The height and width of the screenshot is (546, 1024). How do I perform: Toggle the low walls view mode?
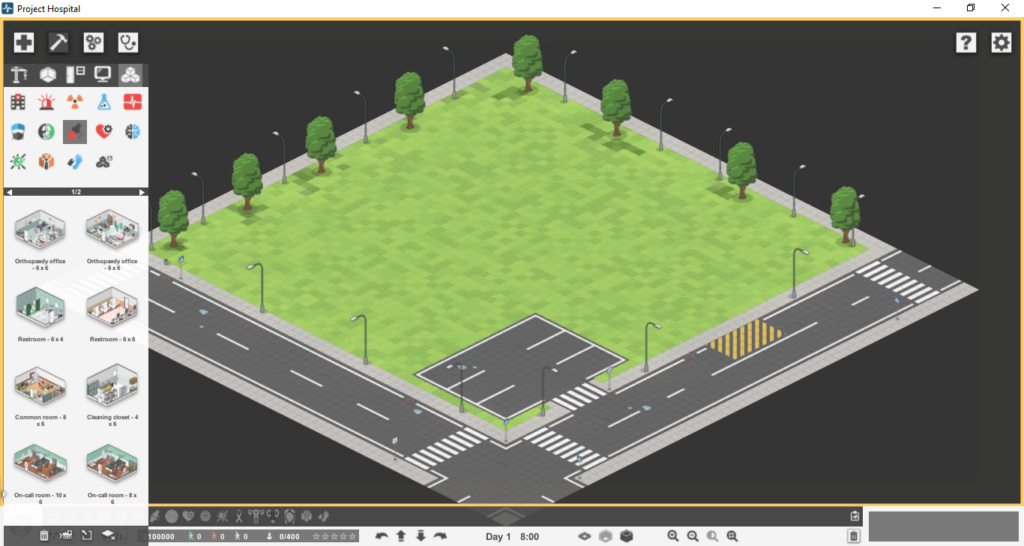(605, 536)
